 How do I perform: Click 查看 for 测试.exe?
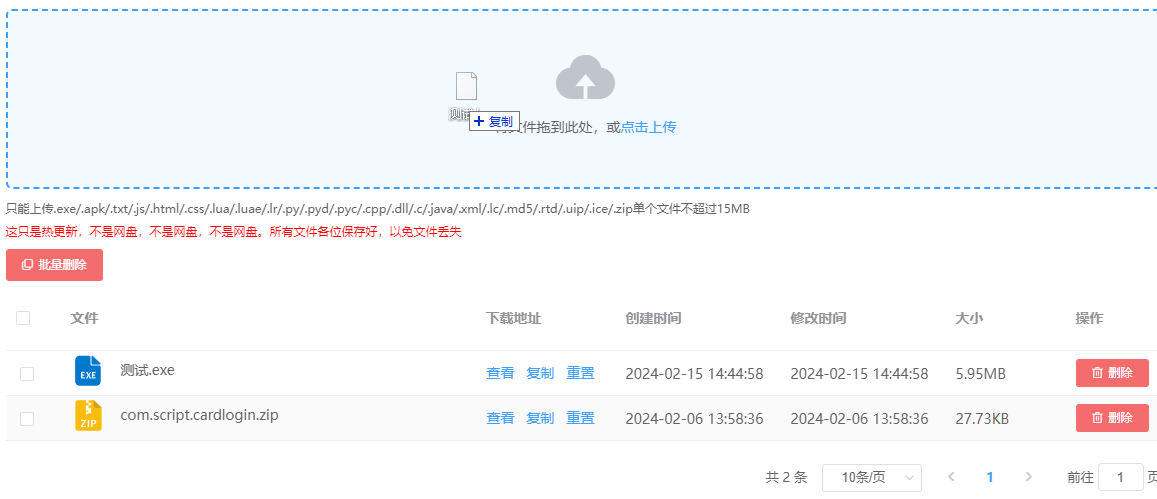(500, 374)
